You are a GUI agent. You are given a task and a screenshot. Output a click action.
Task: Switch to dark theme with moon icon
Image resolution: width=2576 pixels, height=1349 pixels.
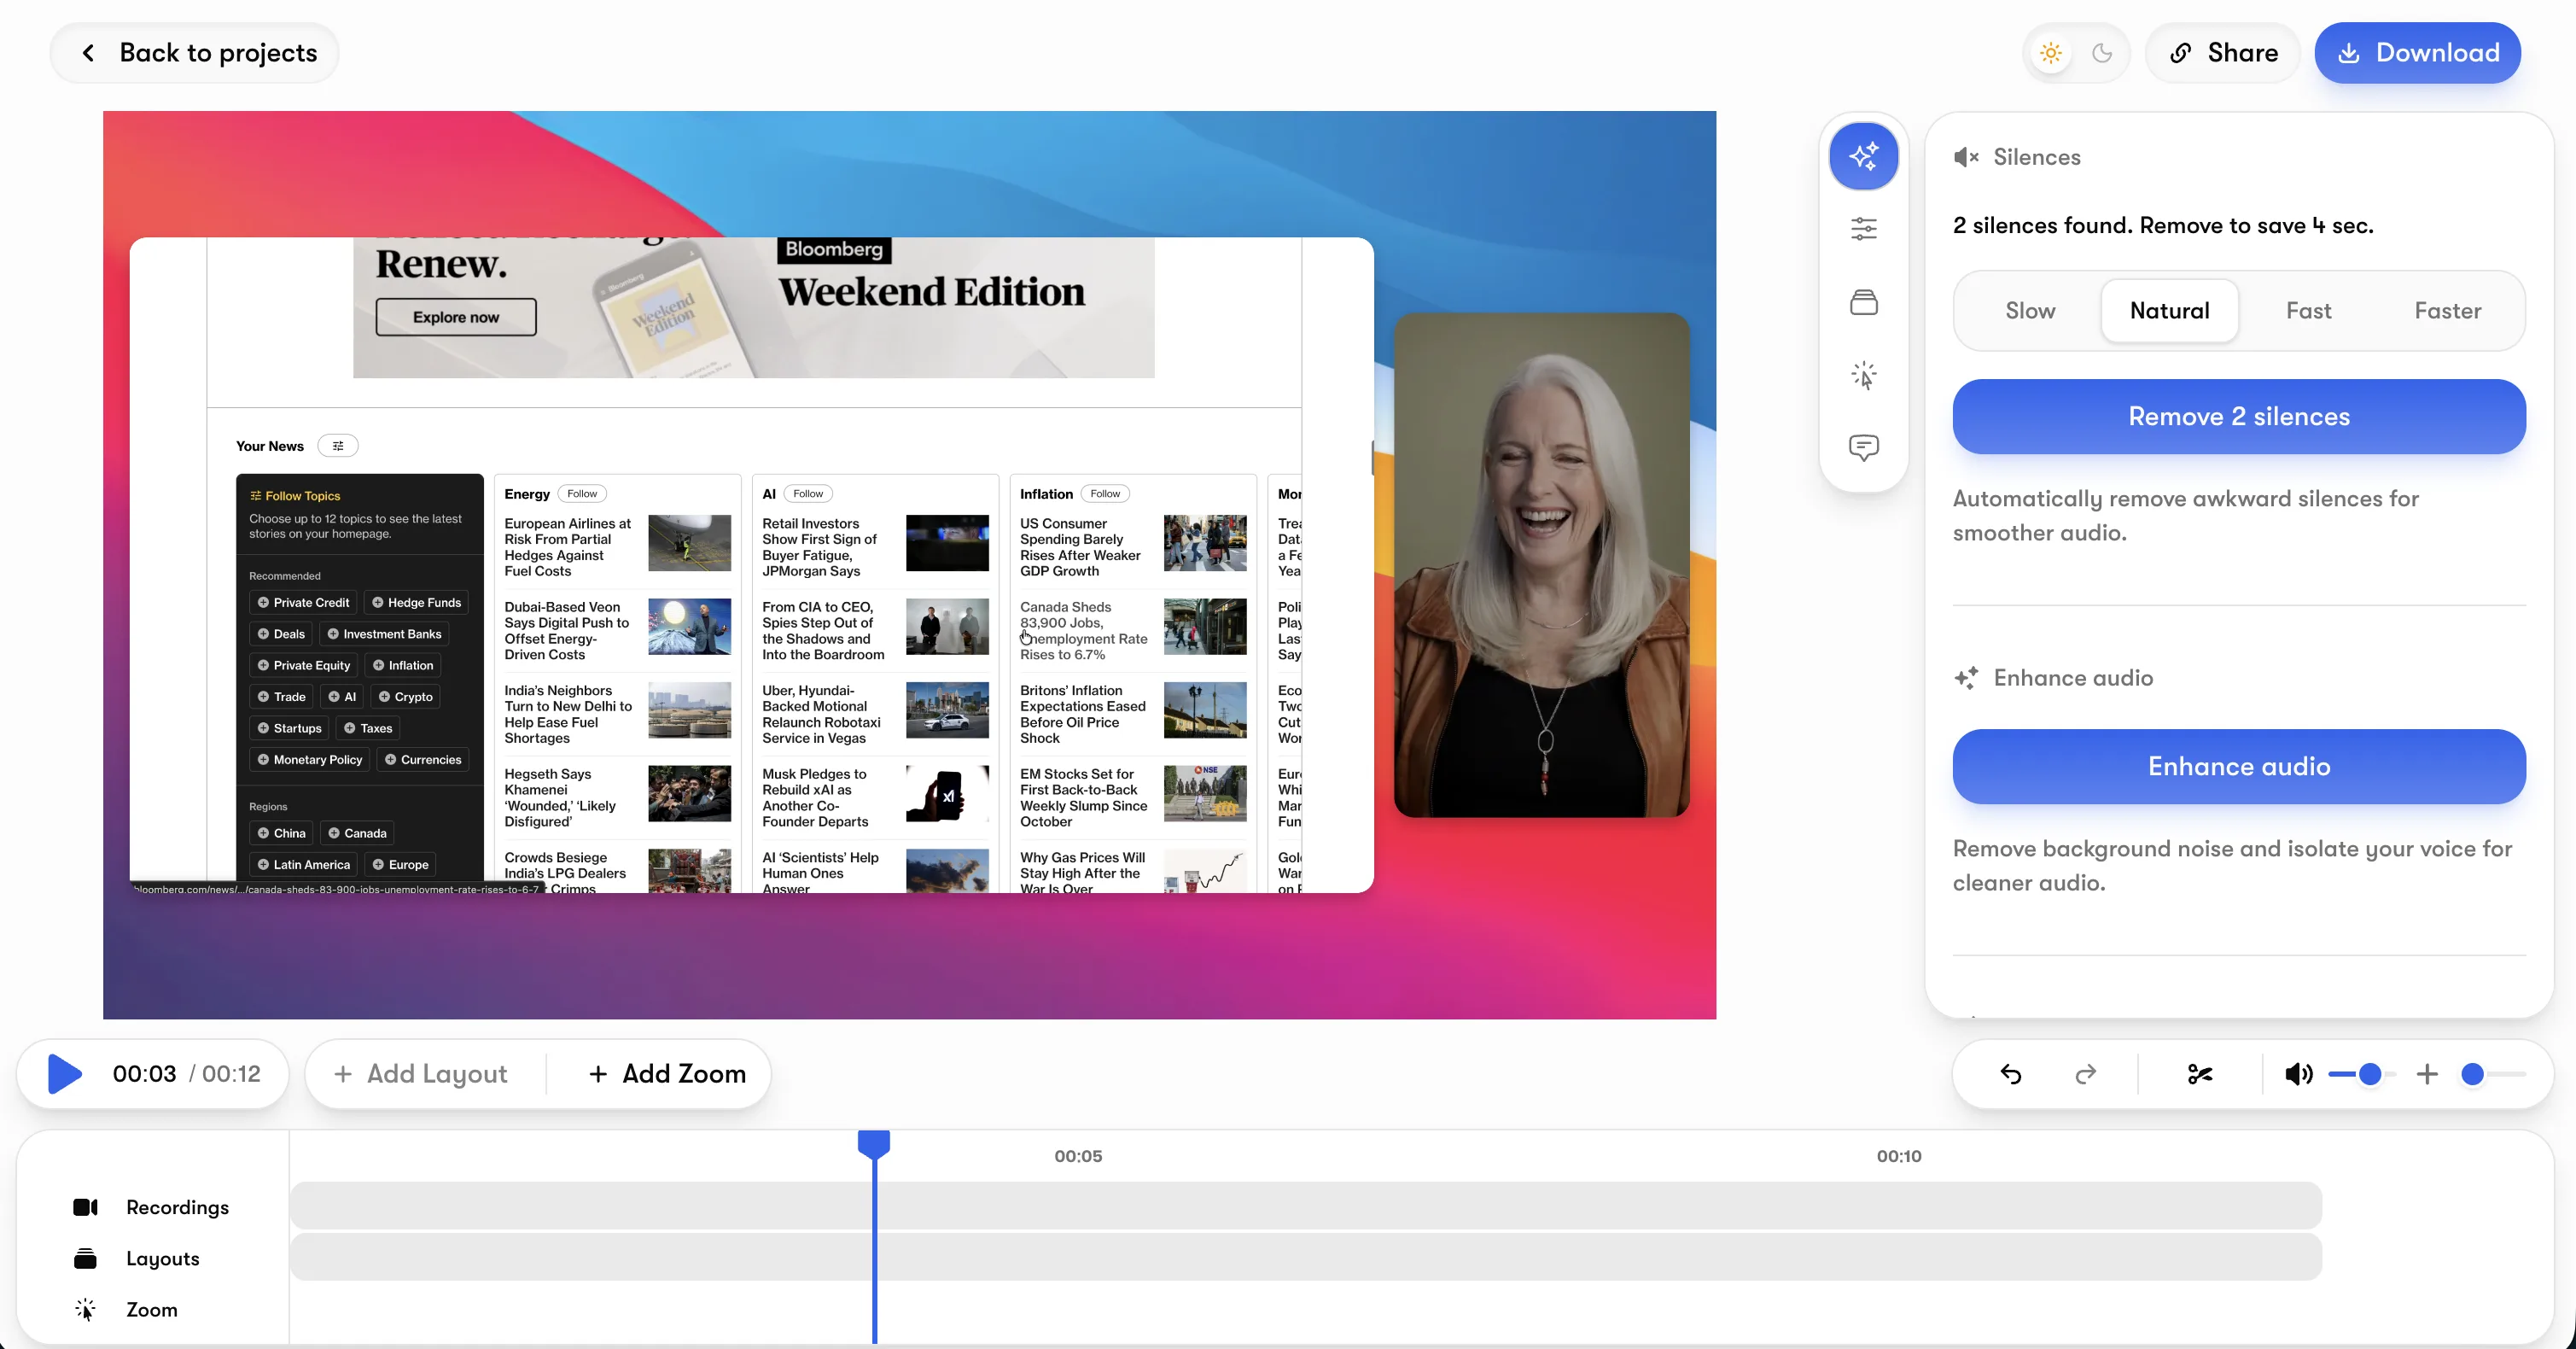(x=2102, y=53)
